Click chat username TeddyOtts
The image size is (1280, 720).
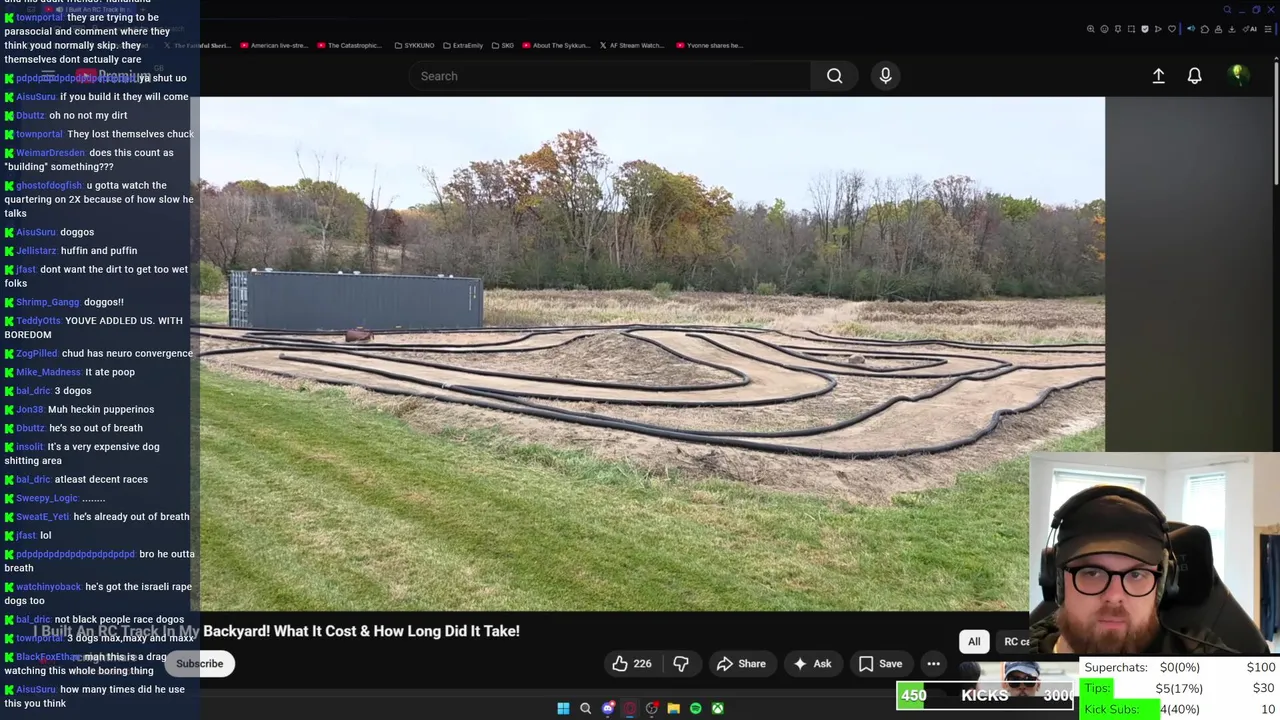coord(38,321)
